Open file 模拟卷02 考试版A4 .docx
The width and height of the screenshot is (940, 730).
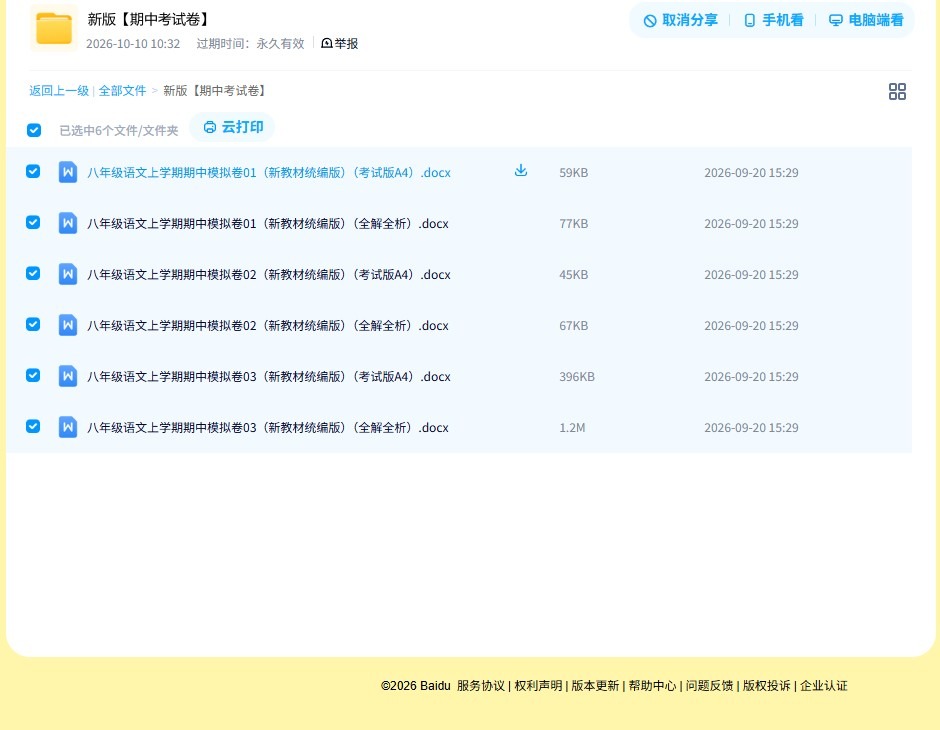click(x=269, y=274)
